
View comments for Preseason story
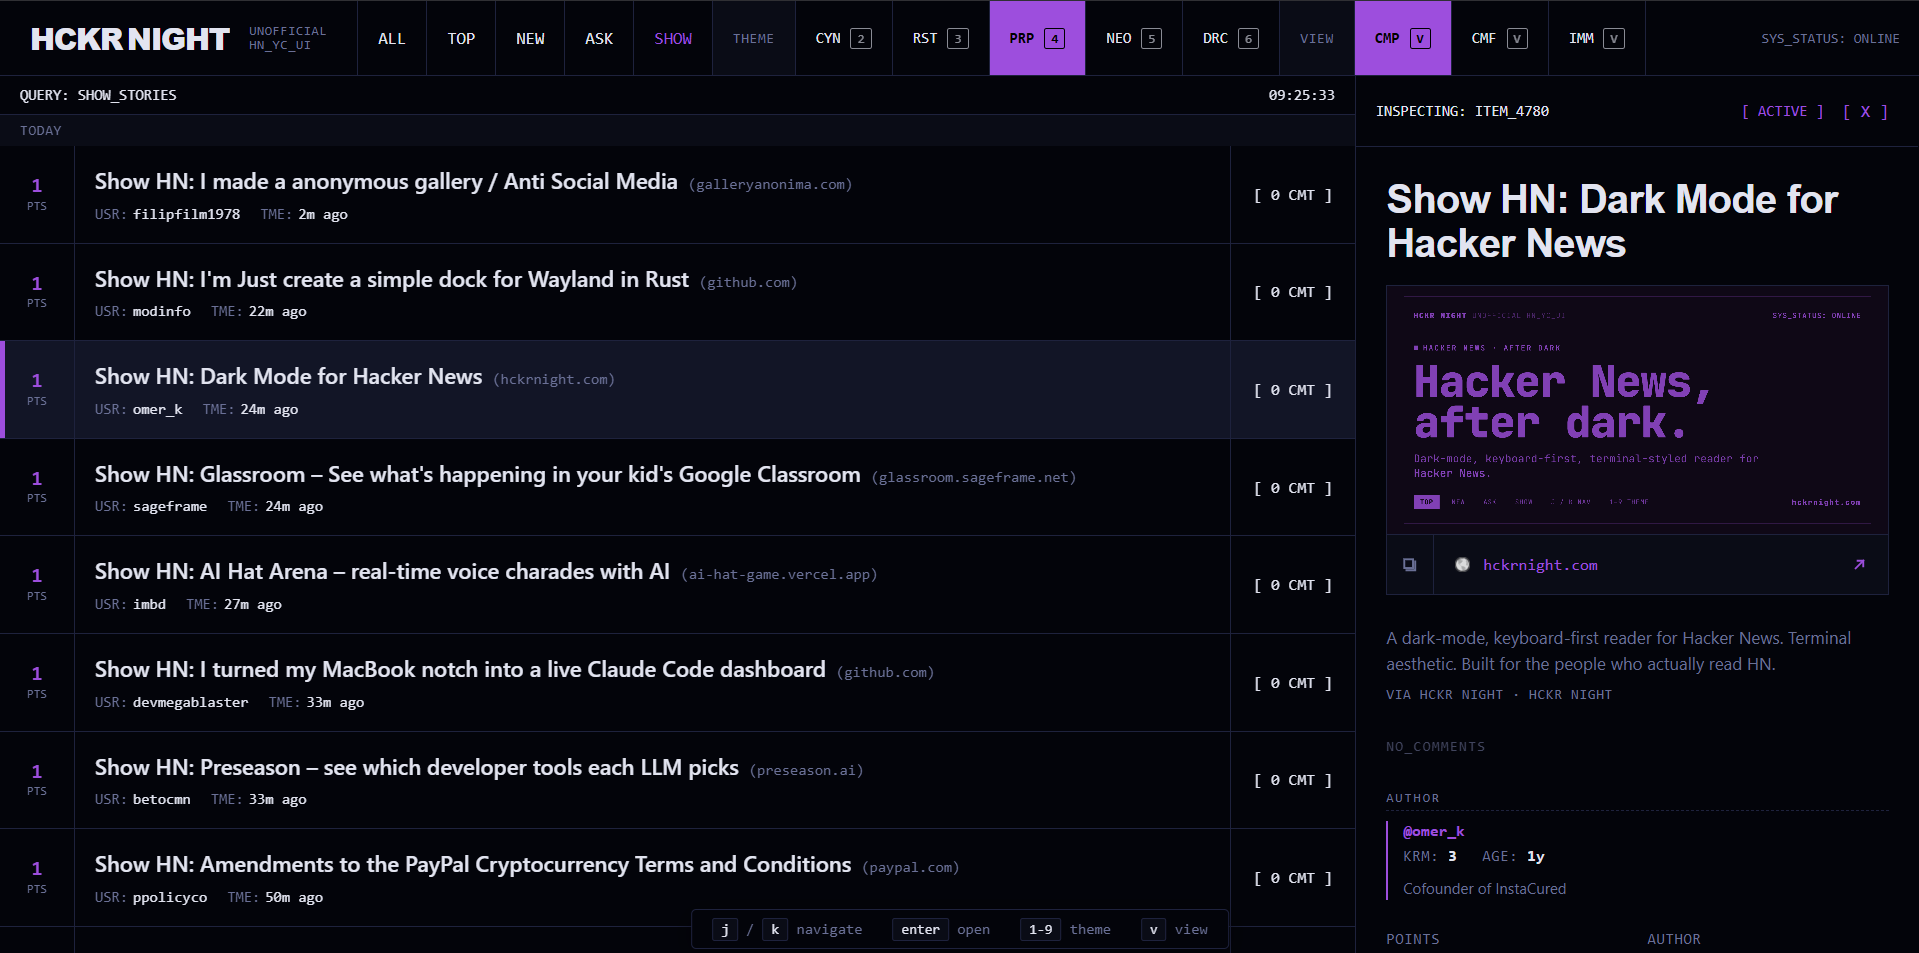1293,780
